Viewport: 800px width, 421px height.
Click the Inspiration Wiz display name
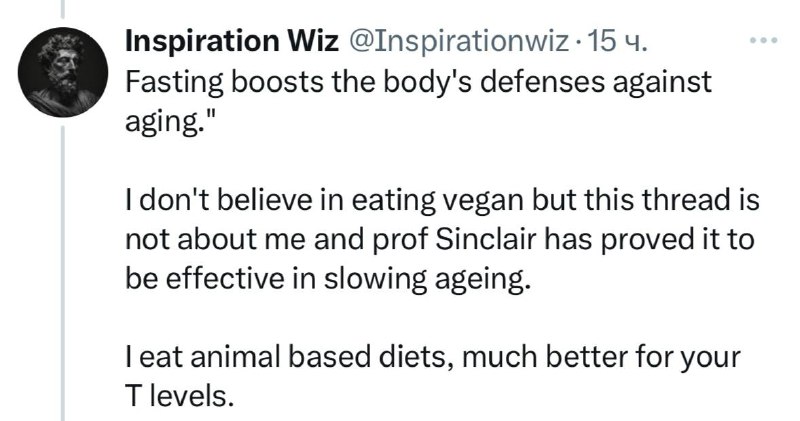(x=232, y=41)
